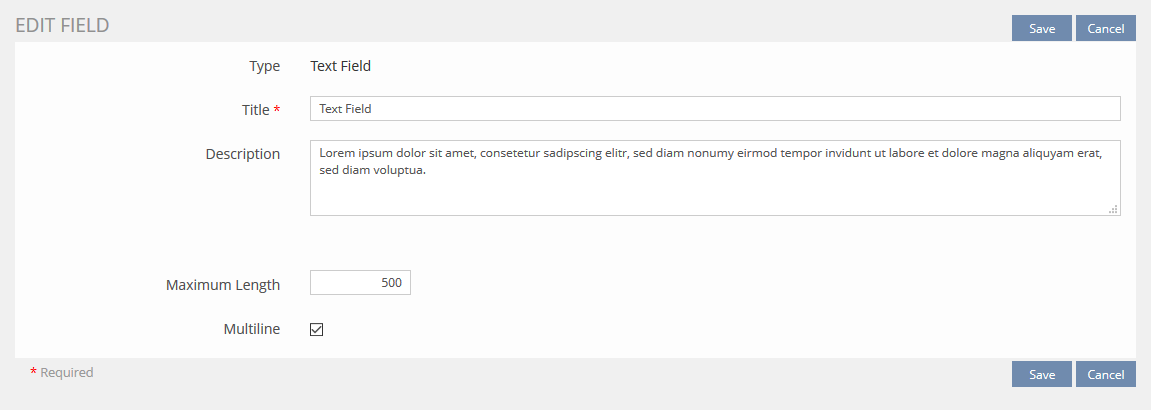Grab the Description textarea resize handle
The image size is (1151, 410).
[x=1113, y=209]
